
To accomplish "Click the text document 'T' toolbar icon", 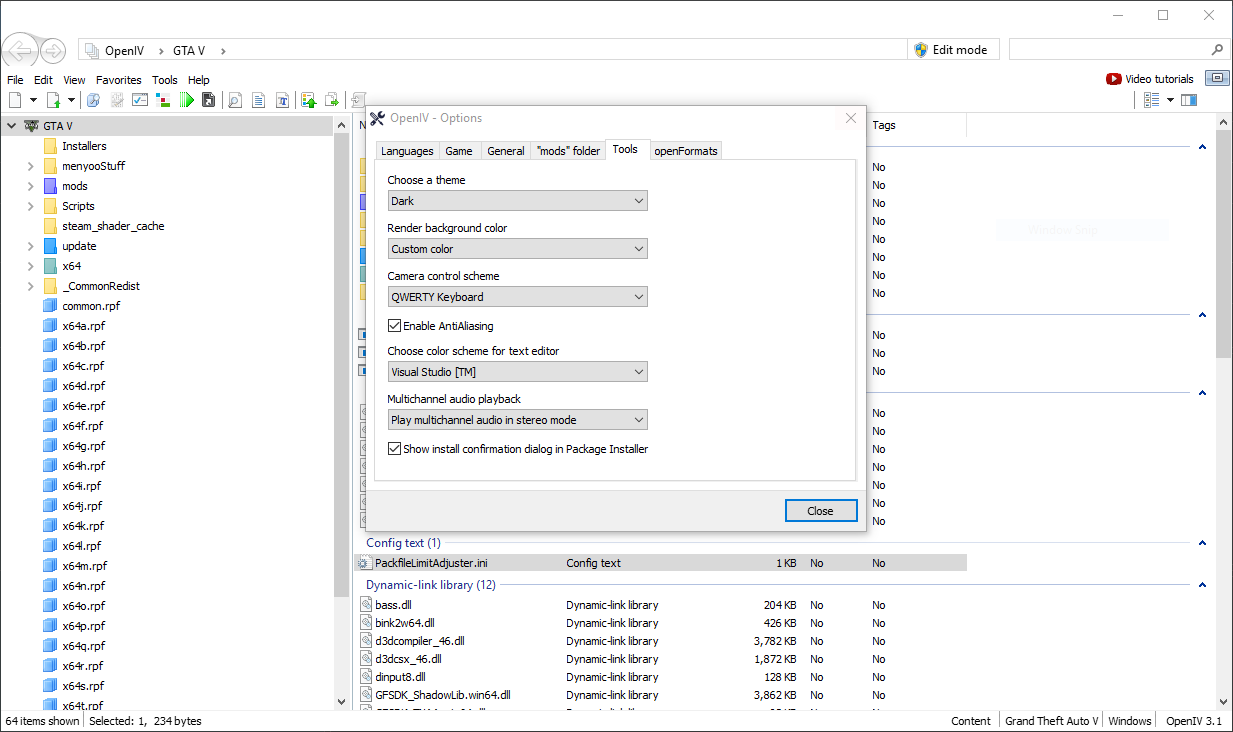I will [283, 100].
